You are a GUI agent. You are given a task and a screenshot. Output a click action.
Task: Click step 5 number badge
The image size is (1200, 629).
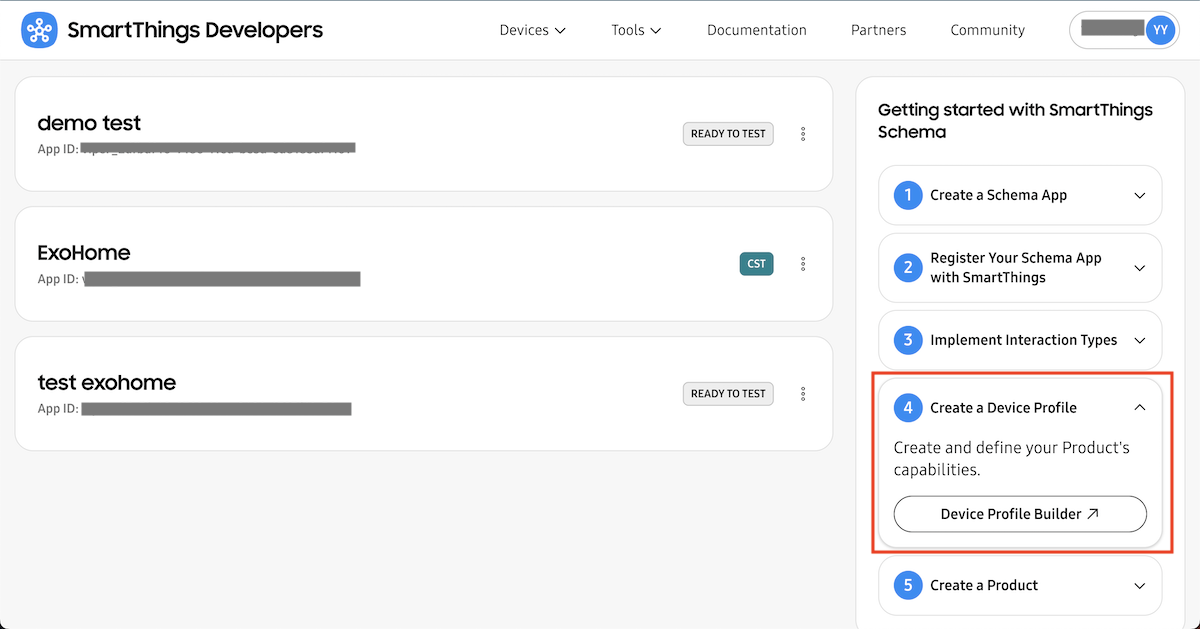point(908,585)
